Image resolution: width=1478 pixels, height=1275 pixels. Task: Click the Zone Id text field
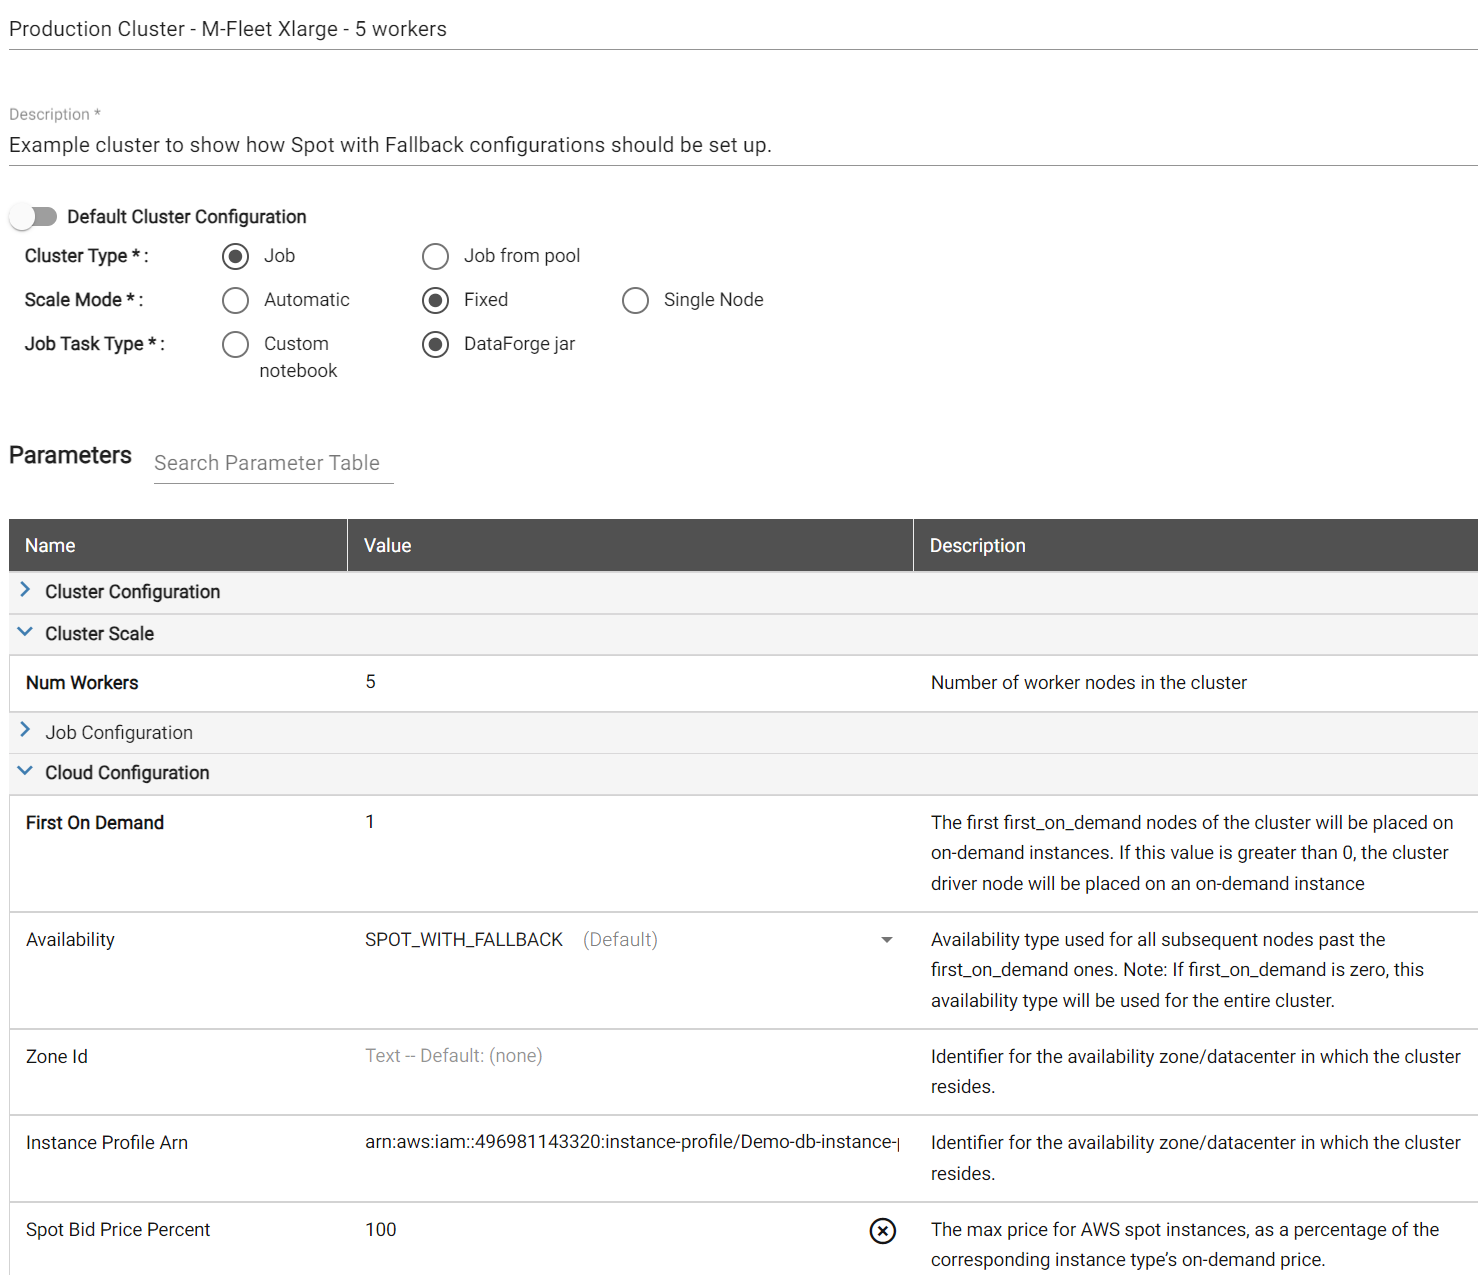(631, 1056)
